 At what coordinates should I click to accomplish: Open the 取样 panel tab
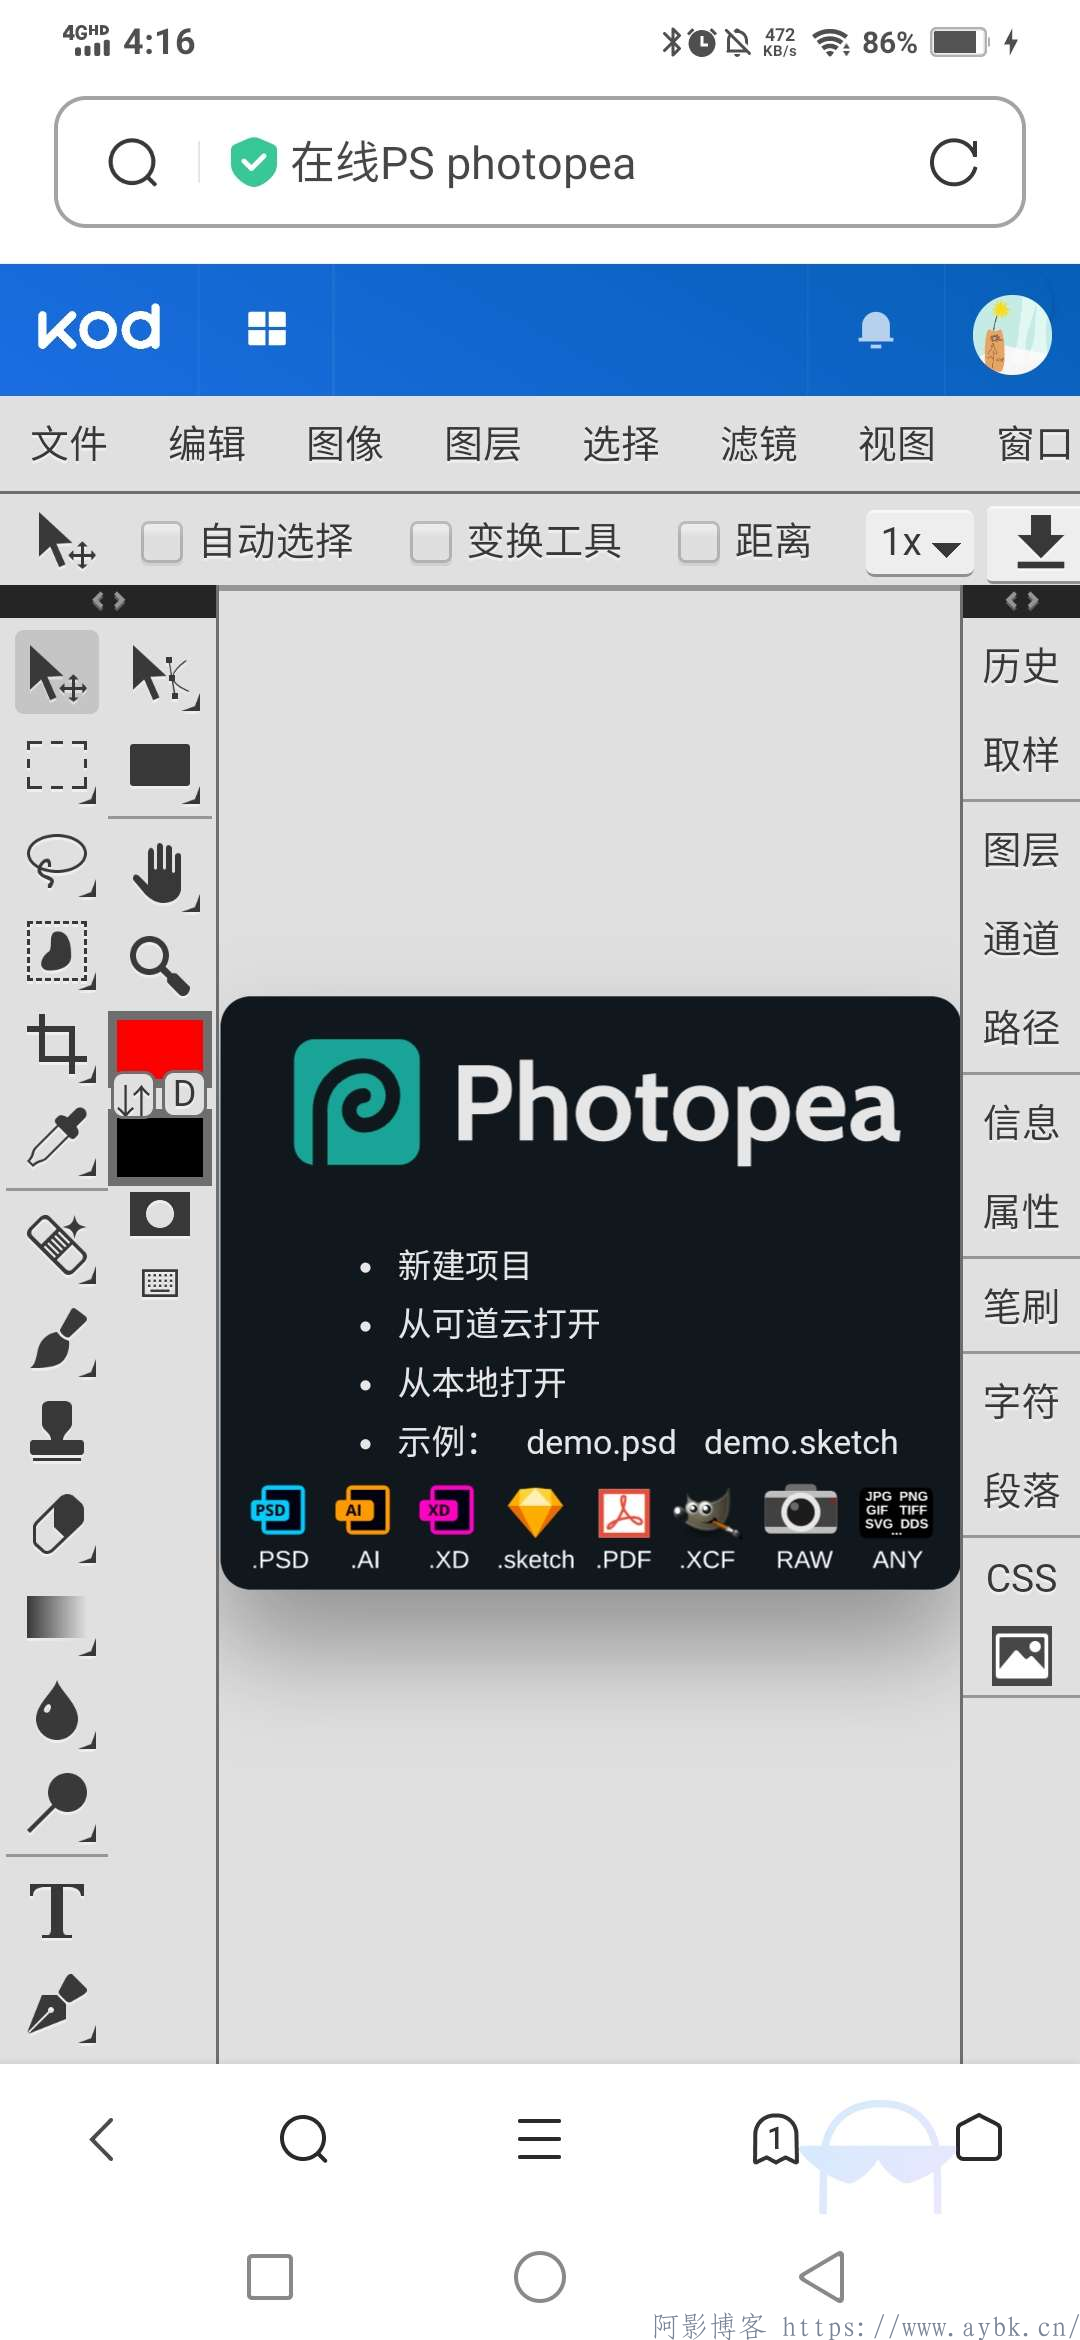(x=1021, y=754)
